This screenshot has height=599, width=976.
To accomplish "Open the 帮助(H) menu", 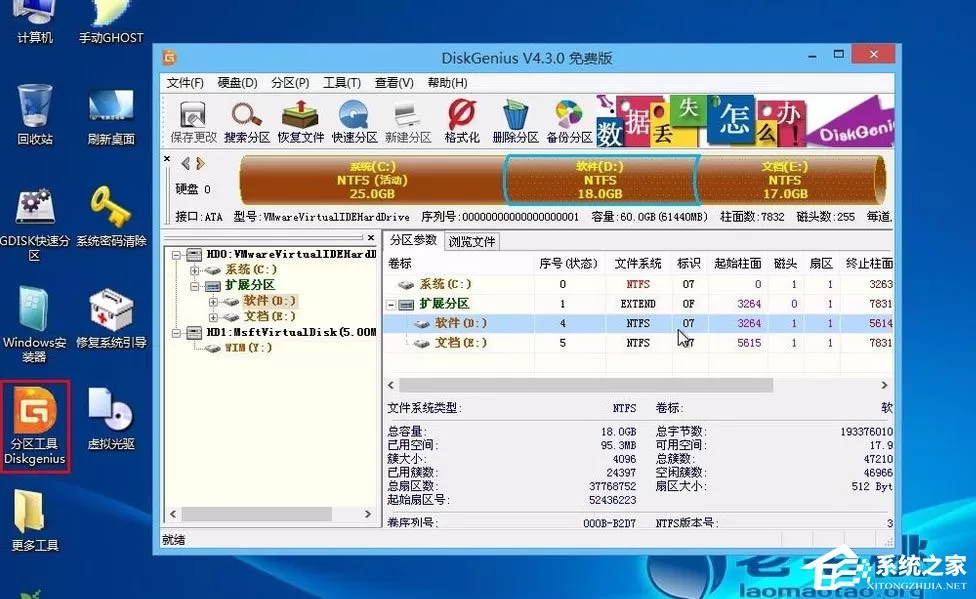I will click(447, 83).
